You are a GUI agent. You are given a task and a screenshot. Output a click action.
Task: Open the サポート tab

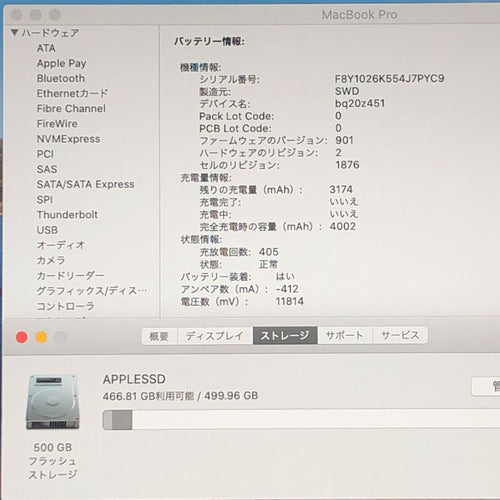tap(345, 336)
